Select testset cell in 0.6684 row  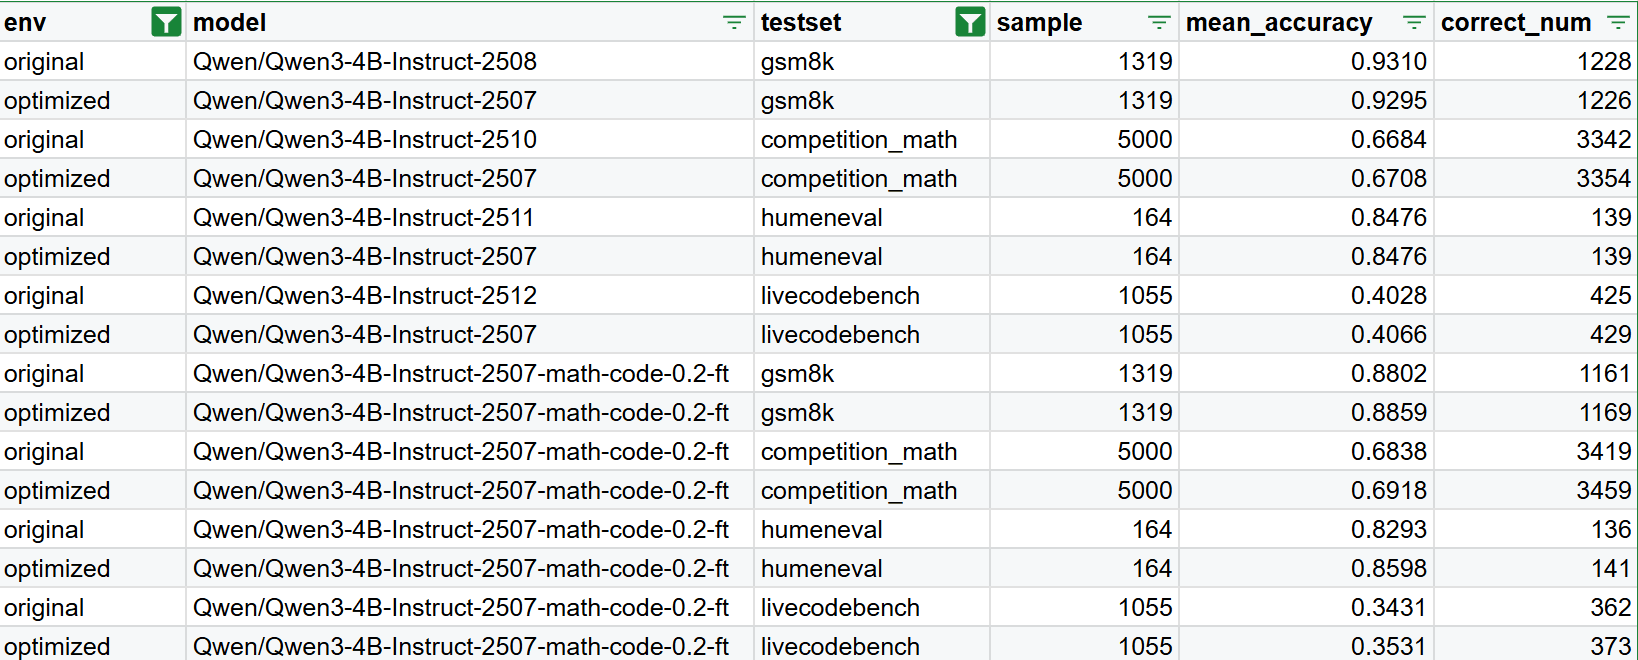click(x=872, y=139)
